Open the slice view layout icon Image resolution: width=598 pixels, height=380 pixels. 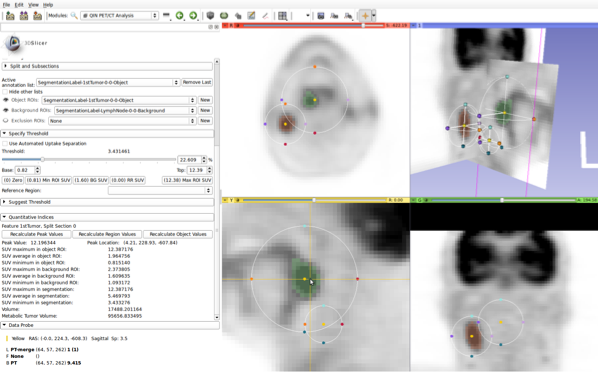pos(282,16)
